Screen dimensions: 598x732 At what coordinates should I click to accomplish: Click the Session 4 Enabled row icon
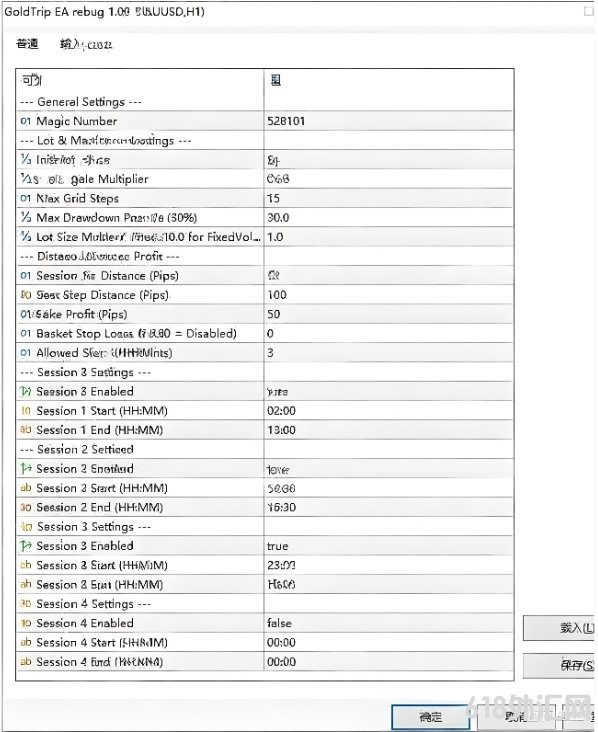pyautogui.click(x=26, y=623)
